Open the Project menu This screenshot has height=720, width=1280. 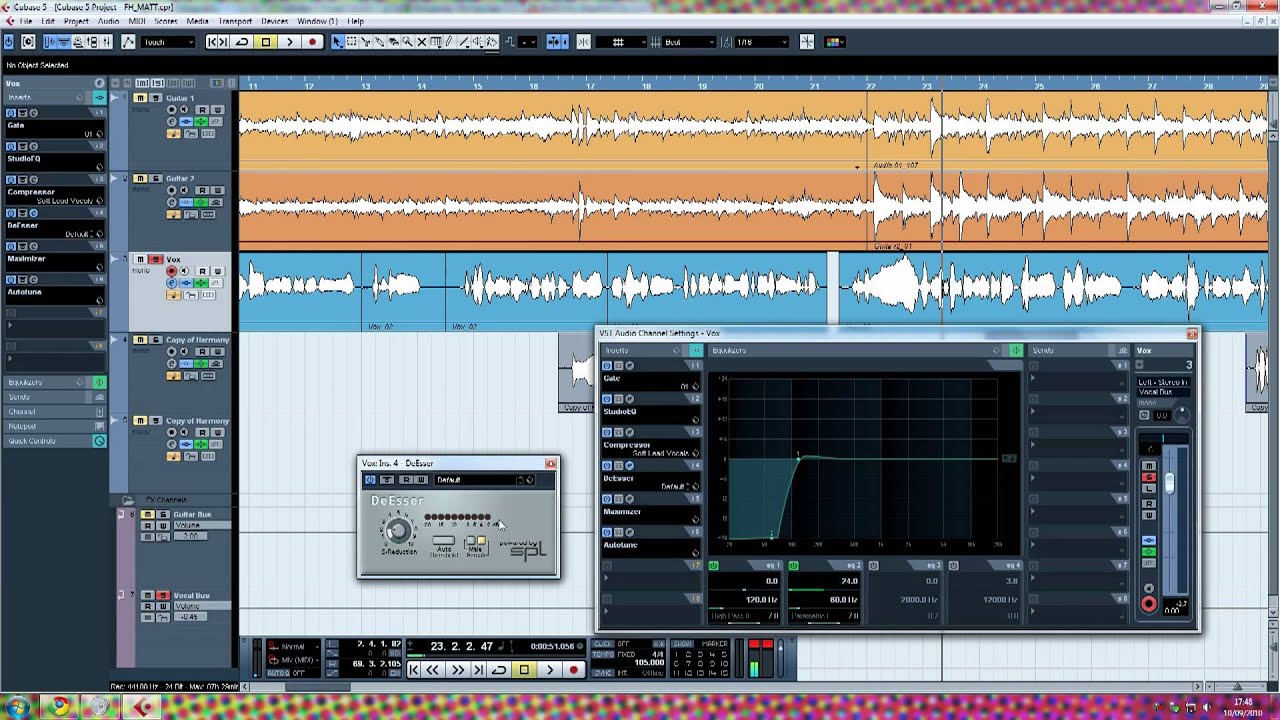click(76, 21)
